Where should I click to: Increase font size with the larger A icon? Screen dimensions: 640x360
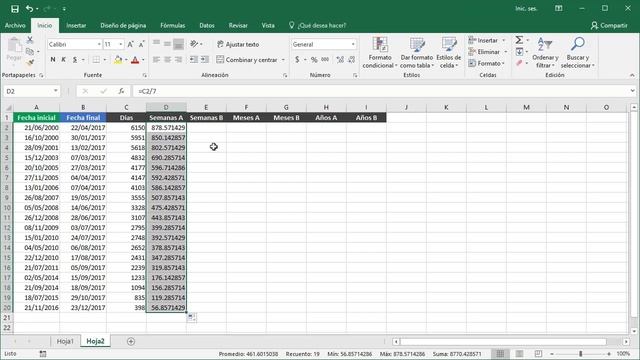tap(131, 44)
